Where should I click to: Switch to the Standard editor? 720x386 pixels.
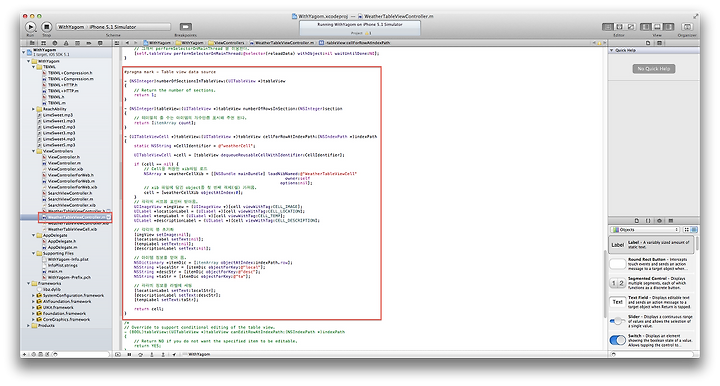[608, 27]
